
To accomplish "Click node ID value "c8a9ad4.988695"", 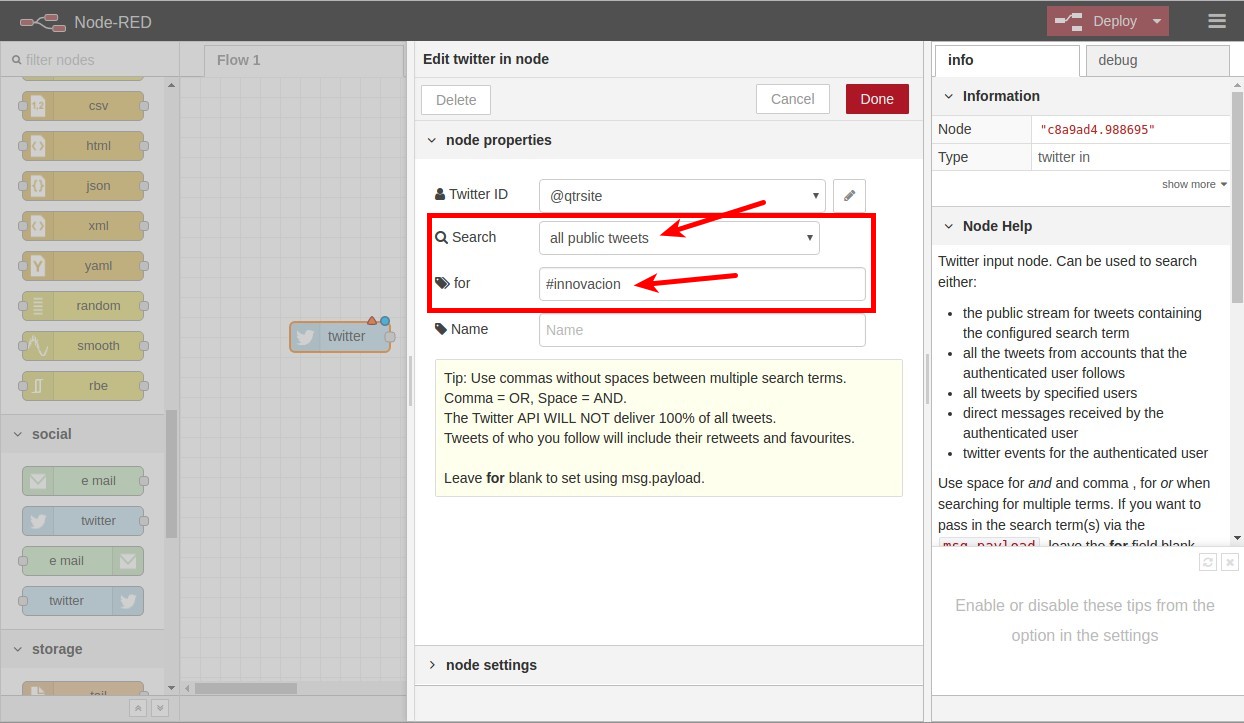I will click(x=1097, y=130).
